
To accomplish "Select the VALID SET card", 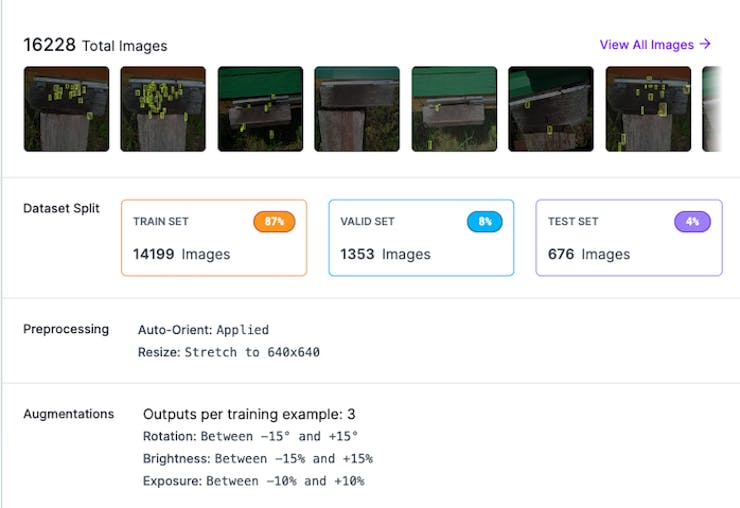I will pos(421,238).
